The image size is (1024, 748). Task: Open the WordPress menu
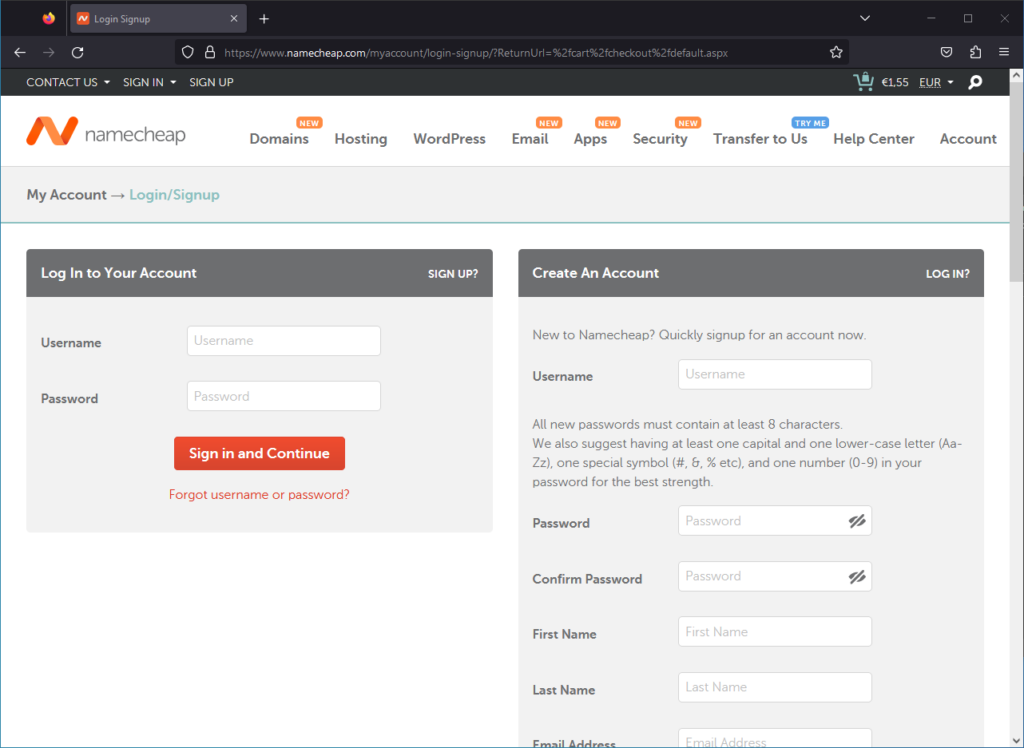(449, 138)
